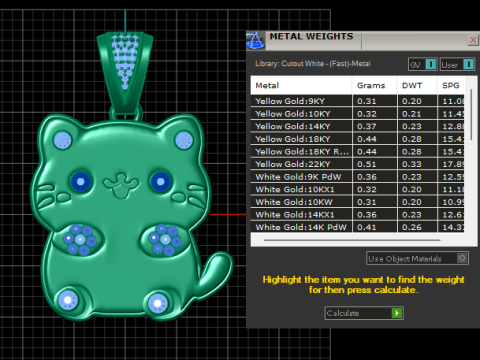Screen dimensions: 480x360
Task: Click the left paw gem cluster
Action: (80, 239)
